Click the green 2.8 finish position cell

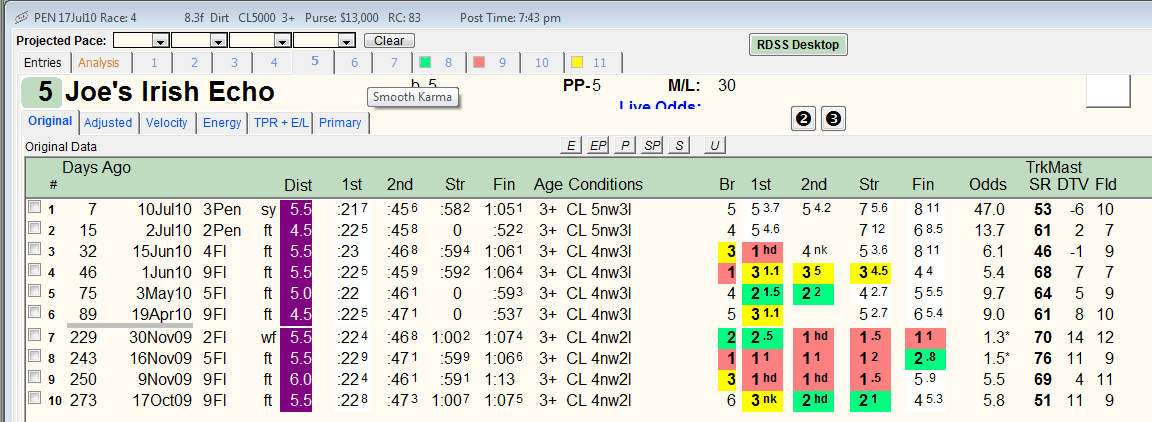923,357
